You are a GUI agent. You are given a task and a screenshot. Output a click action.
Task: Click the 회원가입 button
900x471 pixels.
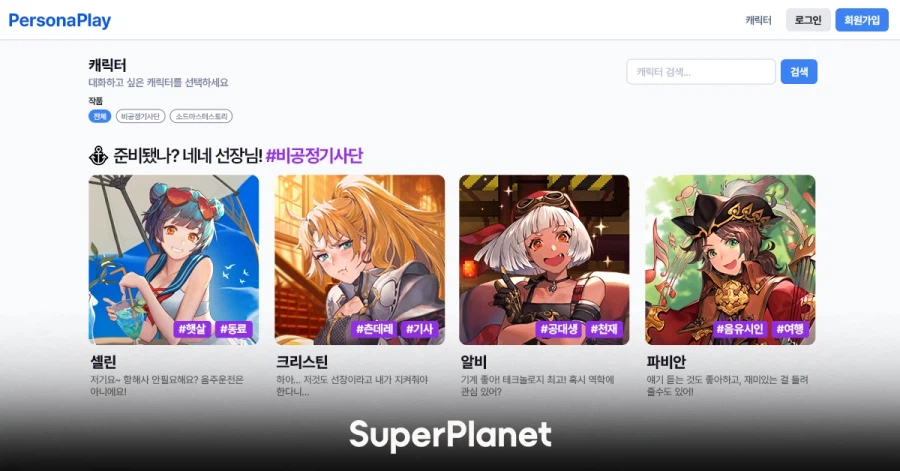(x=862, y=20)
